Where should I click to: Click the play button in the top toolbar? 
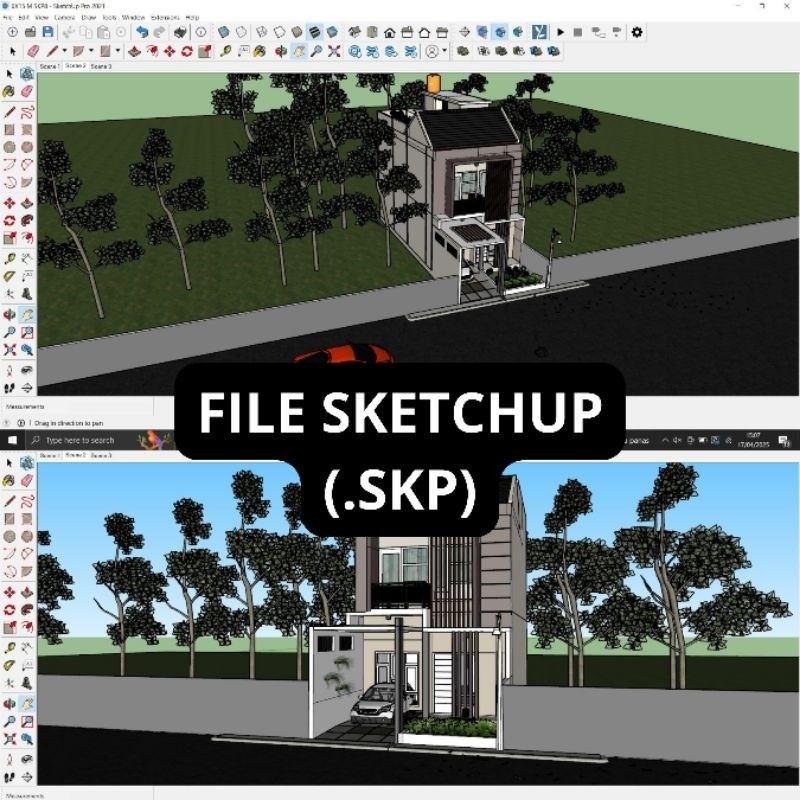[x=560, y=32]
